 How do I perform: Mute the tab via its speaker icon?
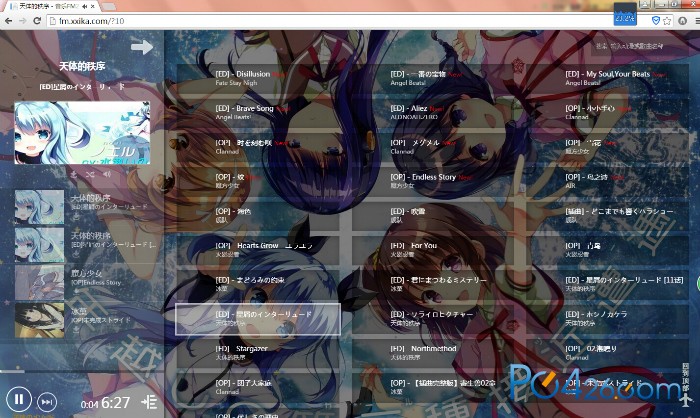coord(84,7)
